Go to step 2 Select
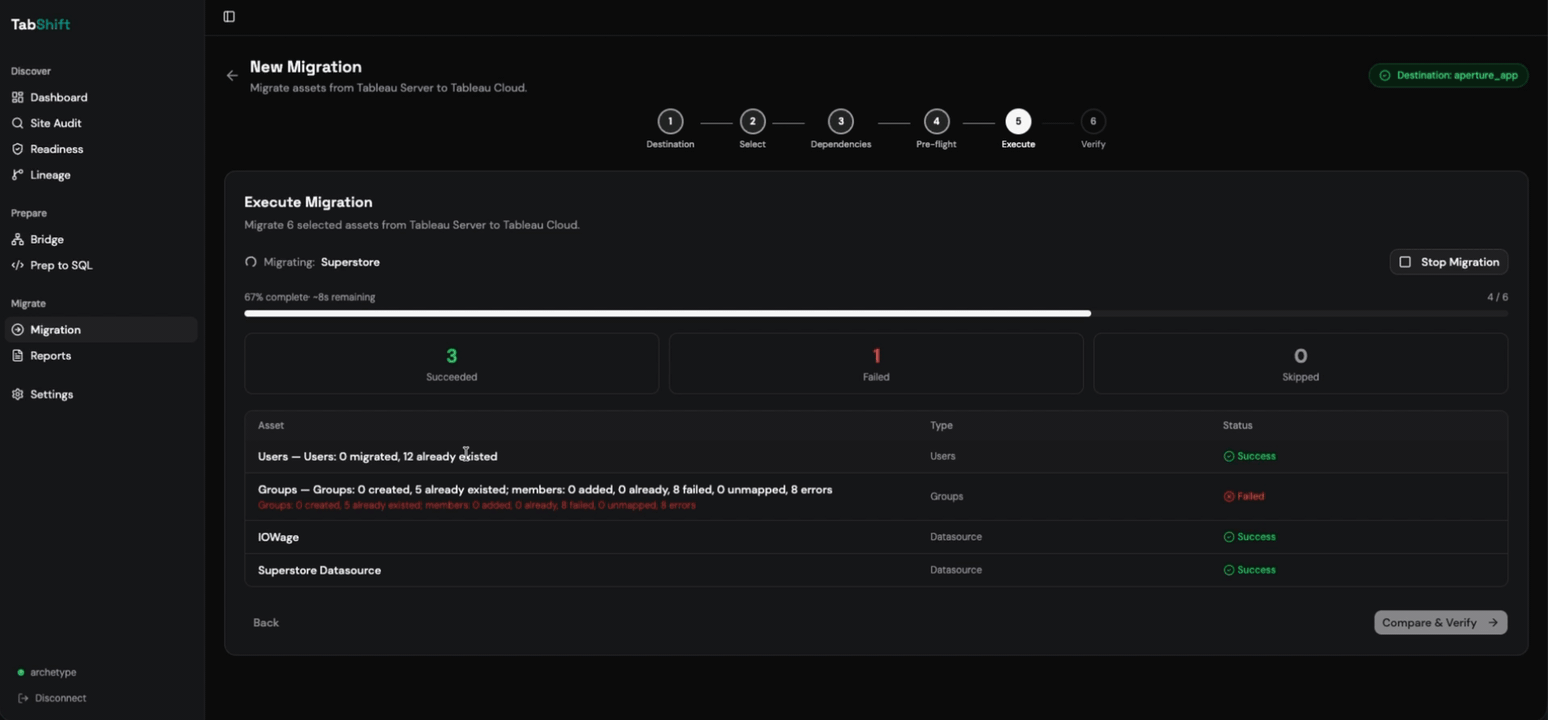 (752, 122)
